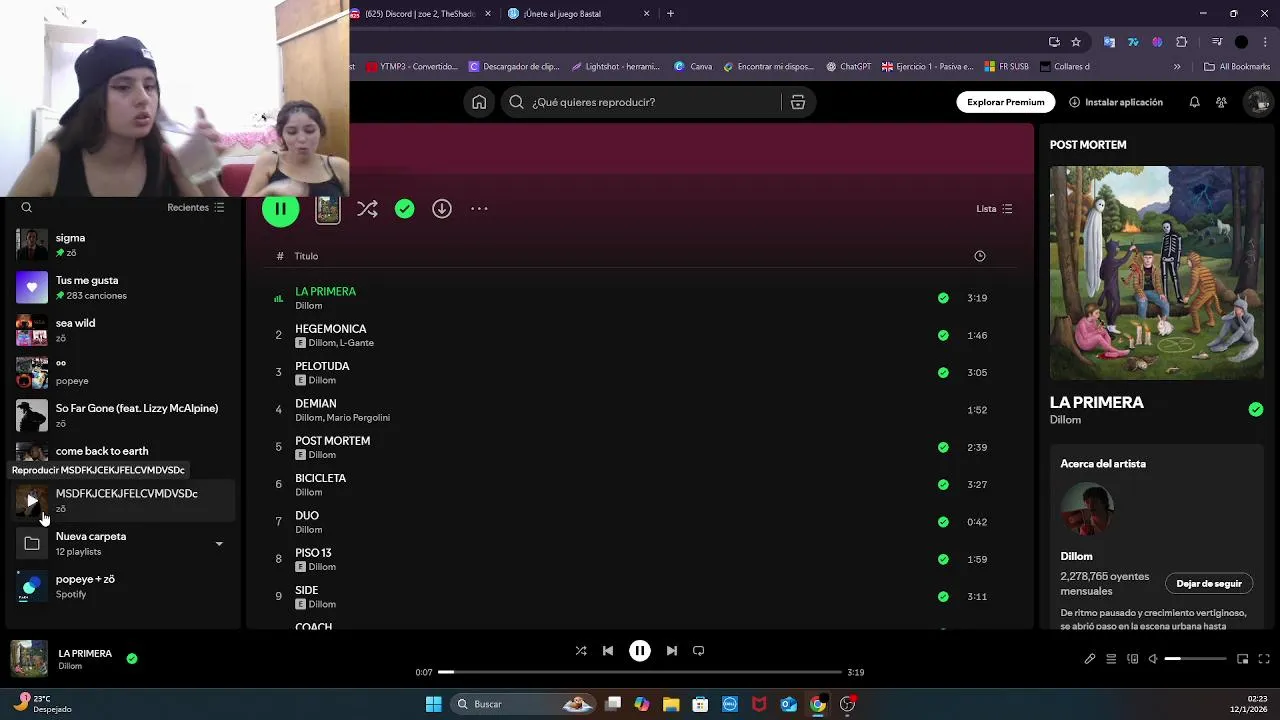Open Spotify Home via house icon
Screen dimensions: 1280x720
(x=479, y=102)
